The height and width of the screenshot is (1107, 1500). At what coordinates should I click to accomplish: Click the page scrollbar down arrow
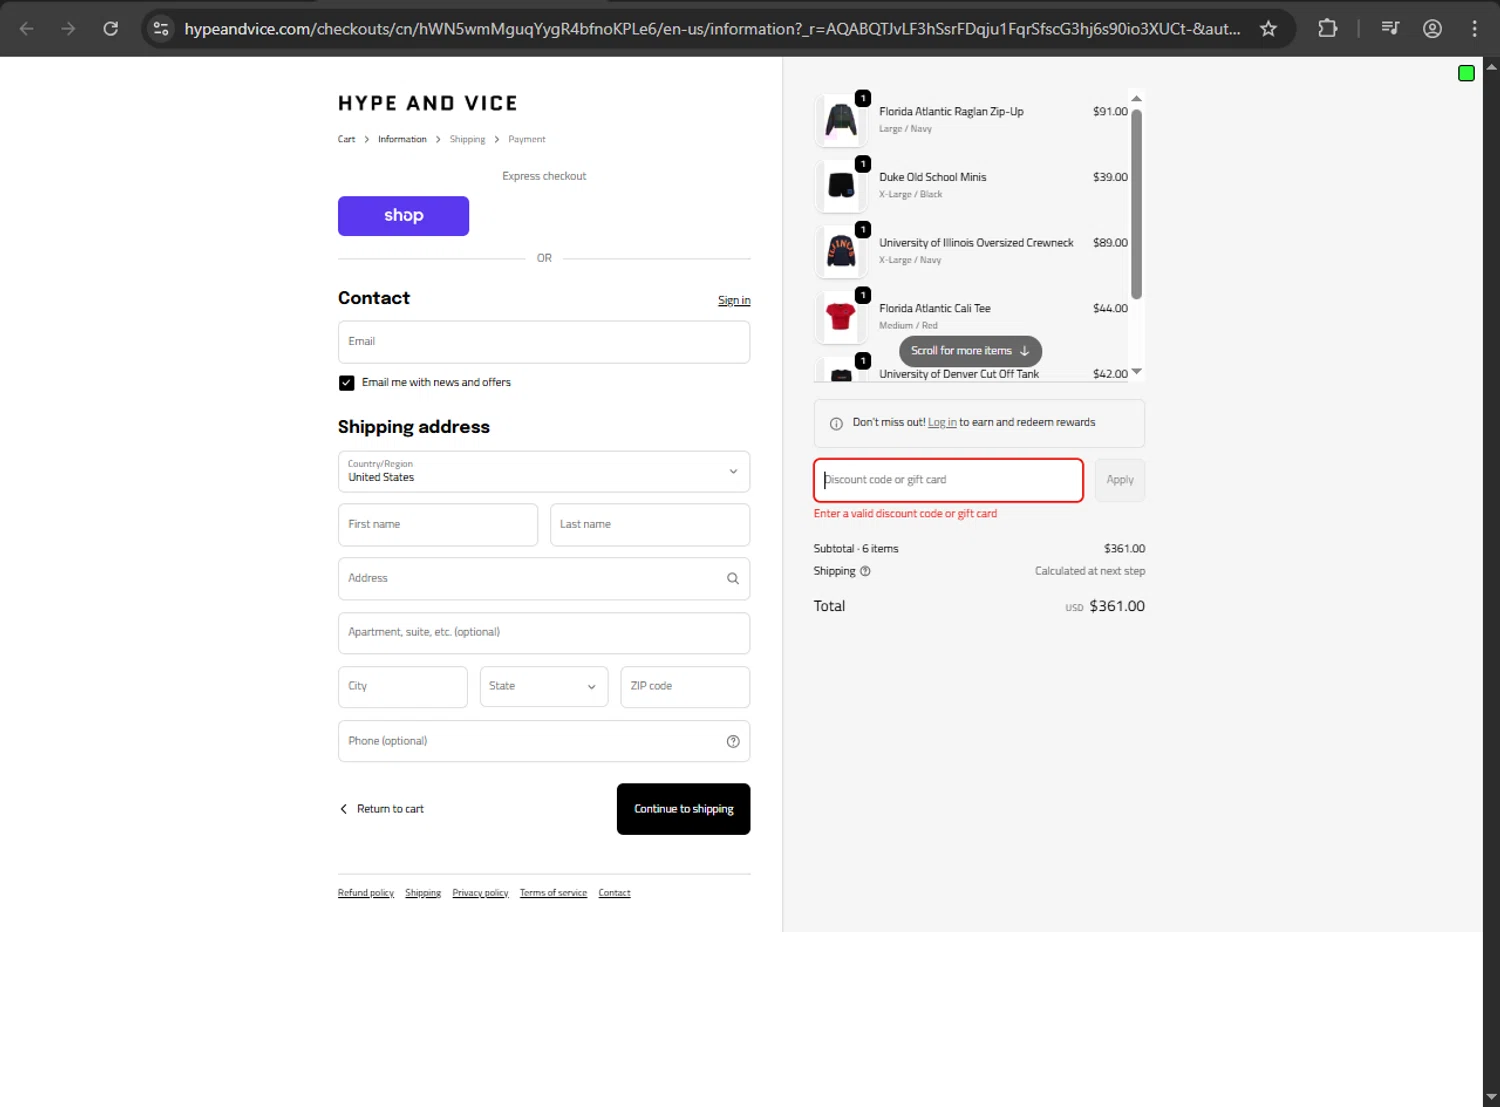pyautogui.click(x=1491, y=1098)
